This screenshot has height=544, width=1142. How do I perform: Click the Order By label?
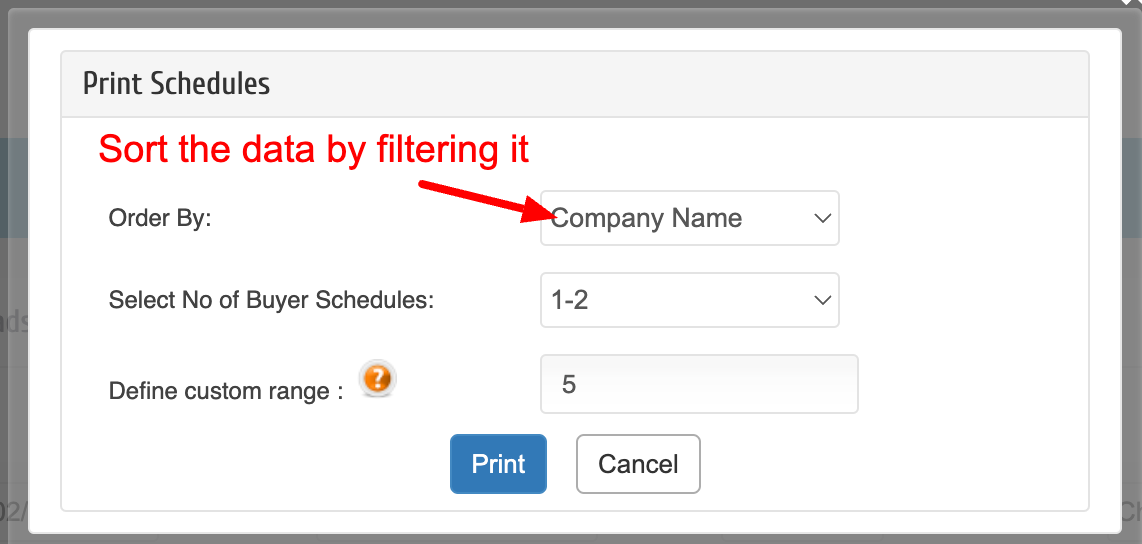[160, 218]
